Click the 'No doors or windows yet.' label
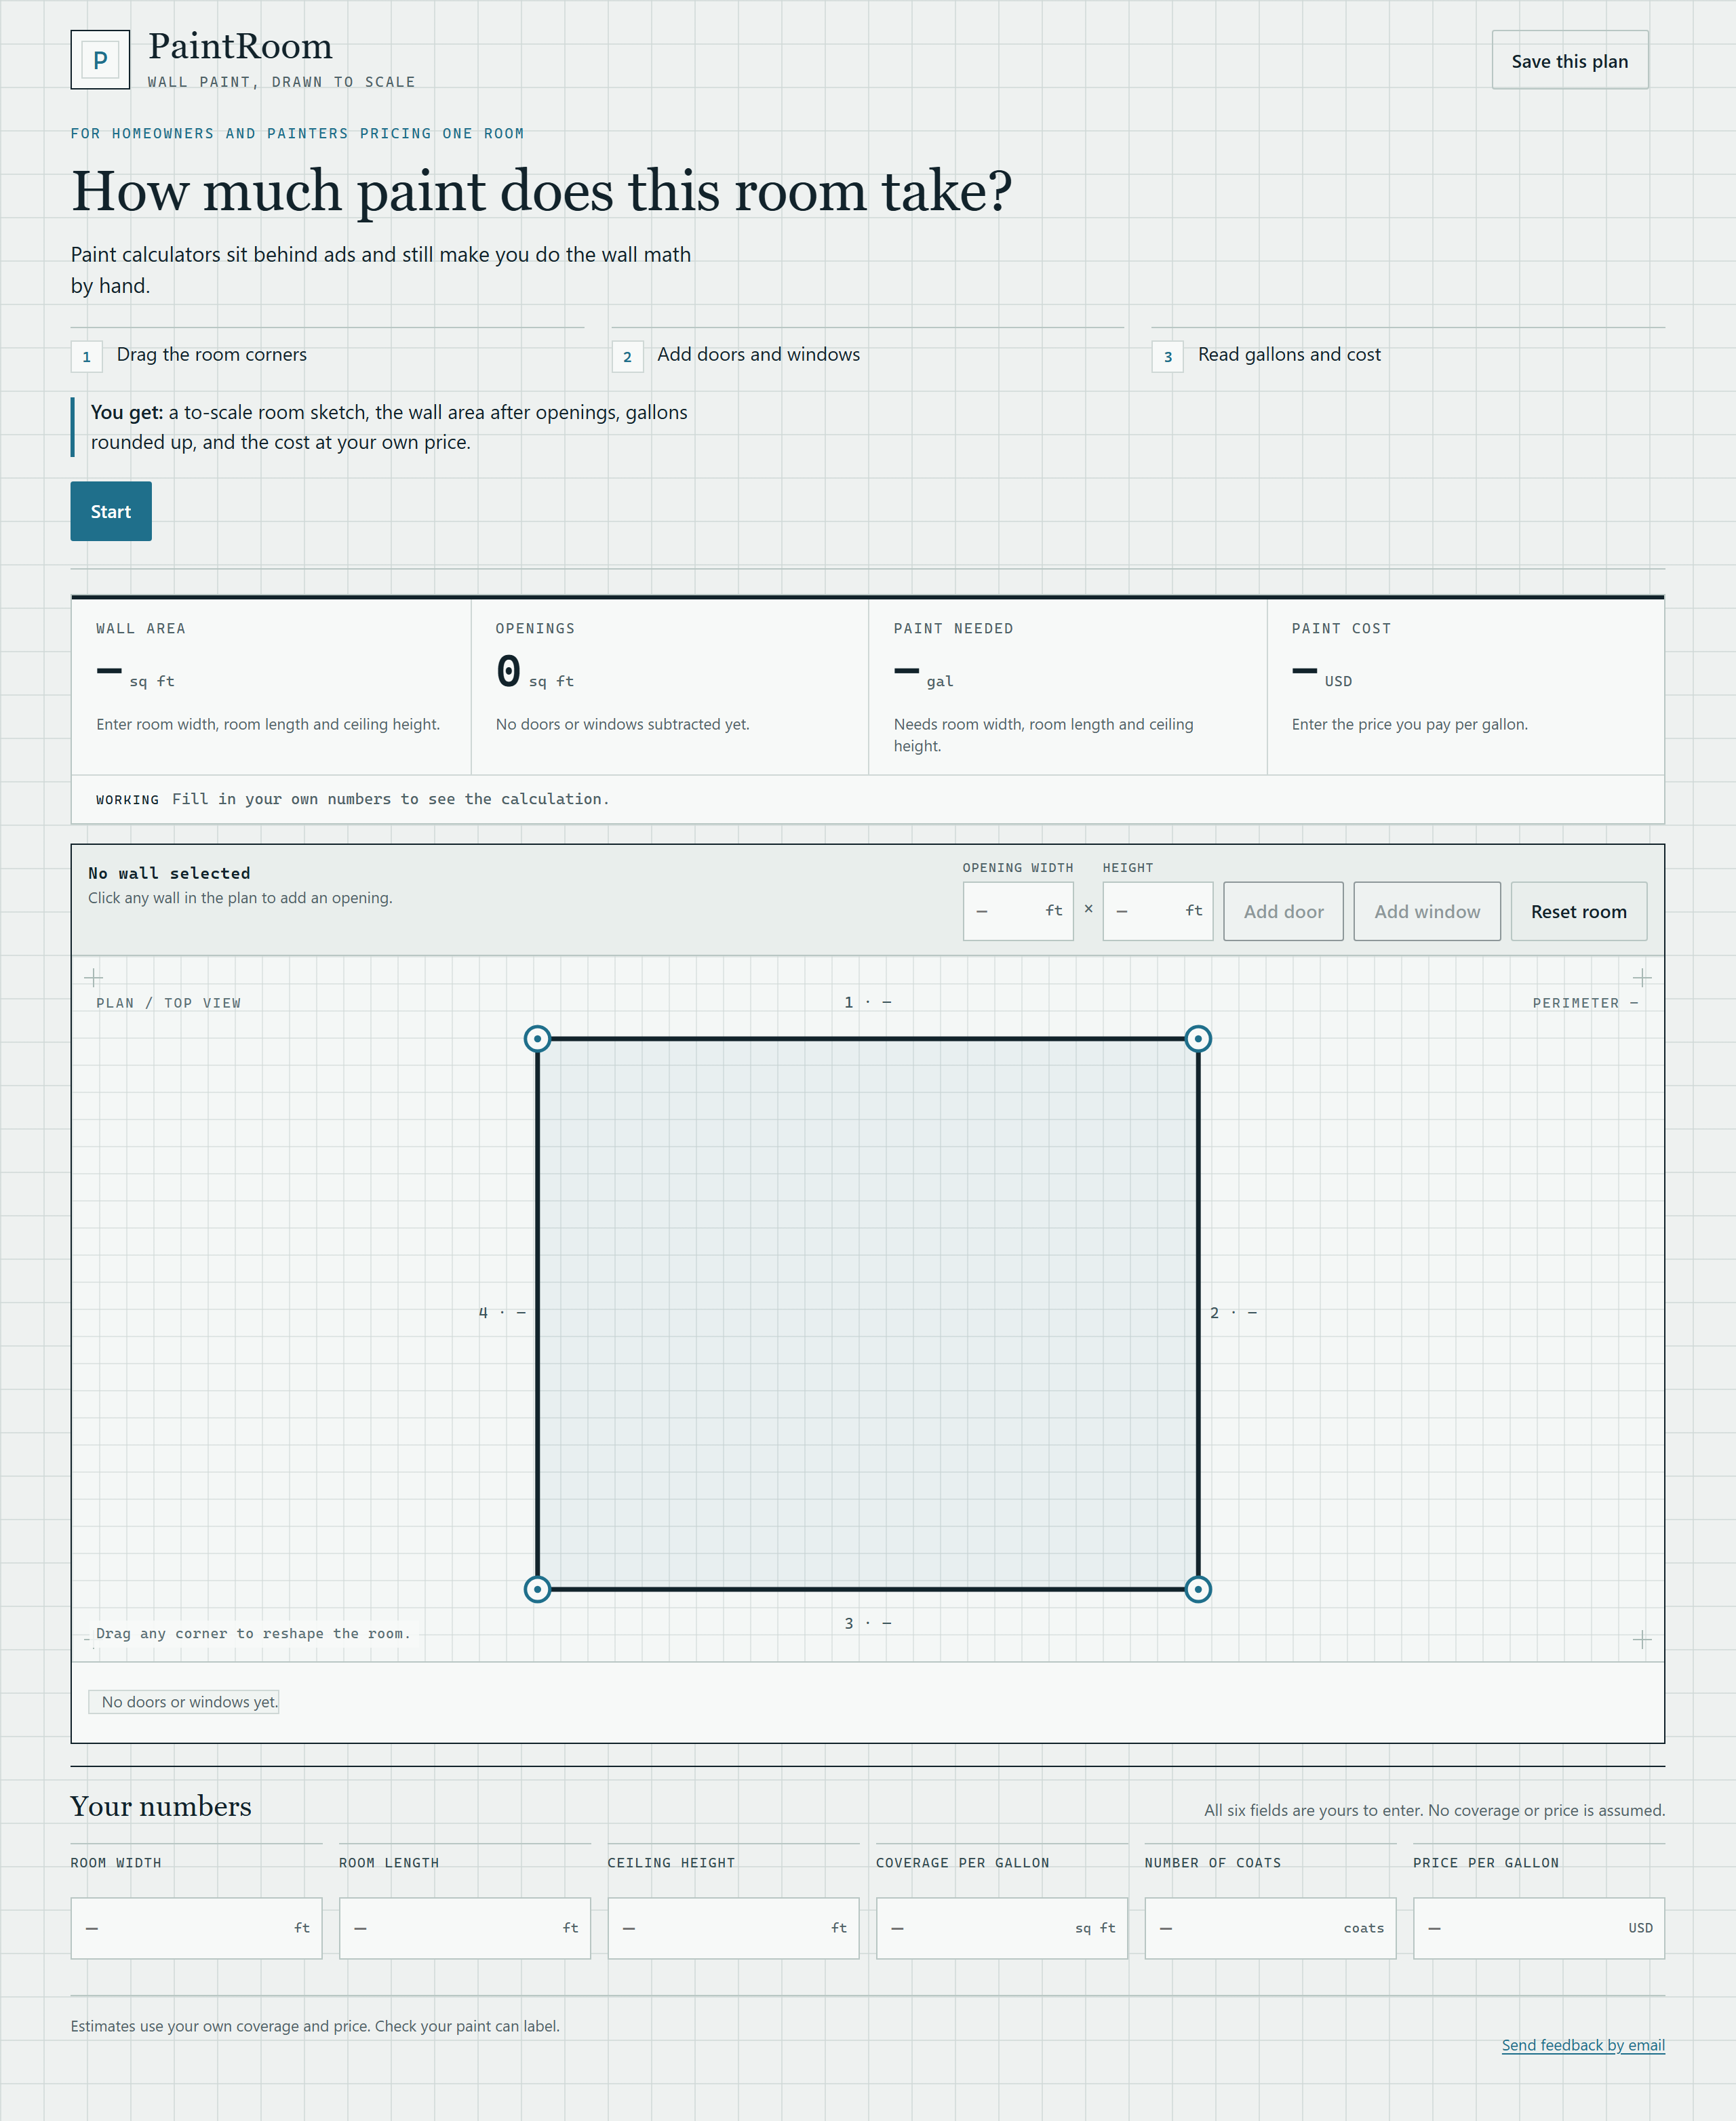 pyautogui.click(x=184, y=1702)
